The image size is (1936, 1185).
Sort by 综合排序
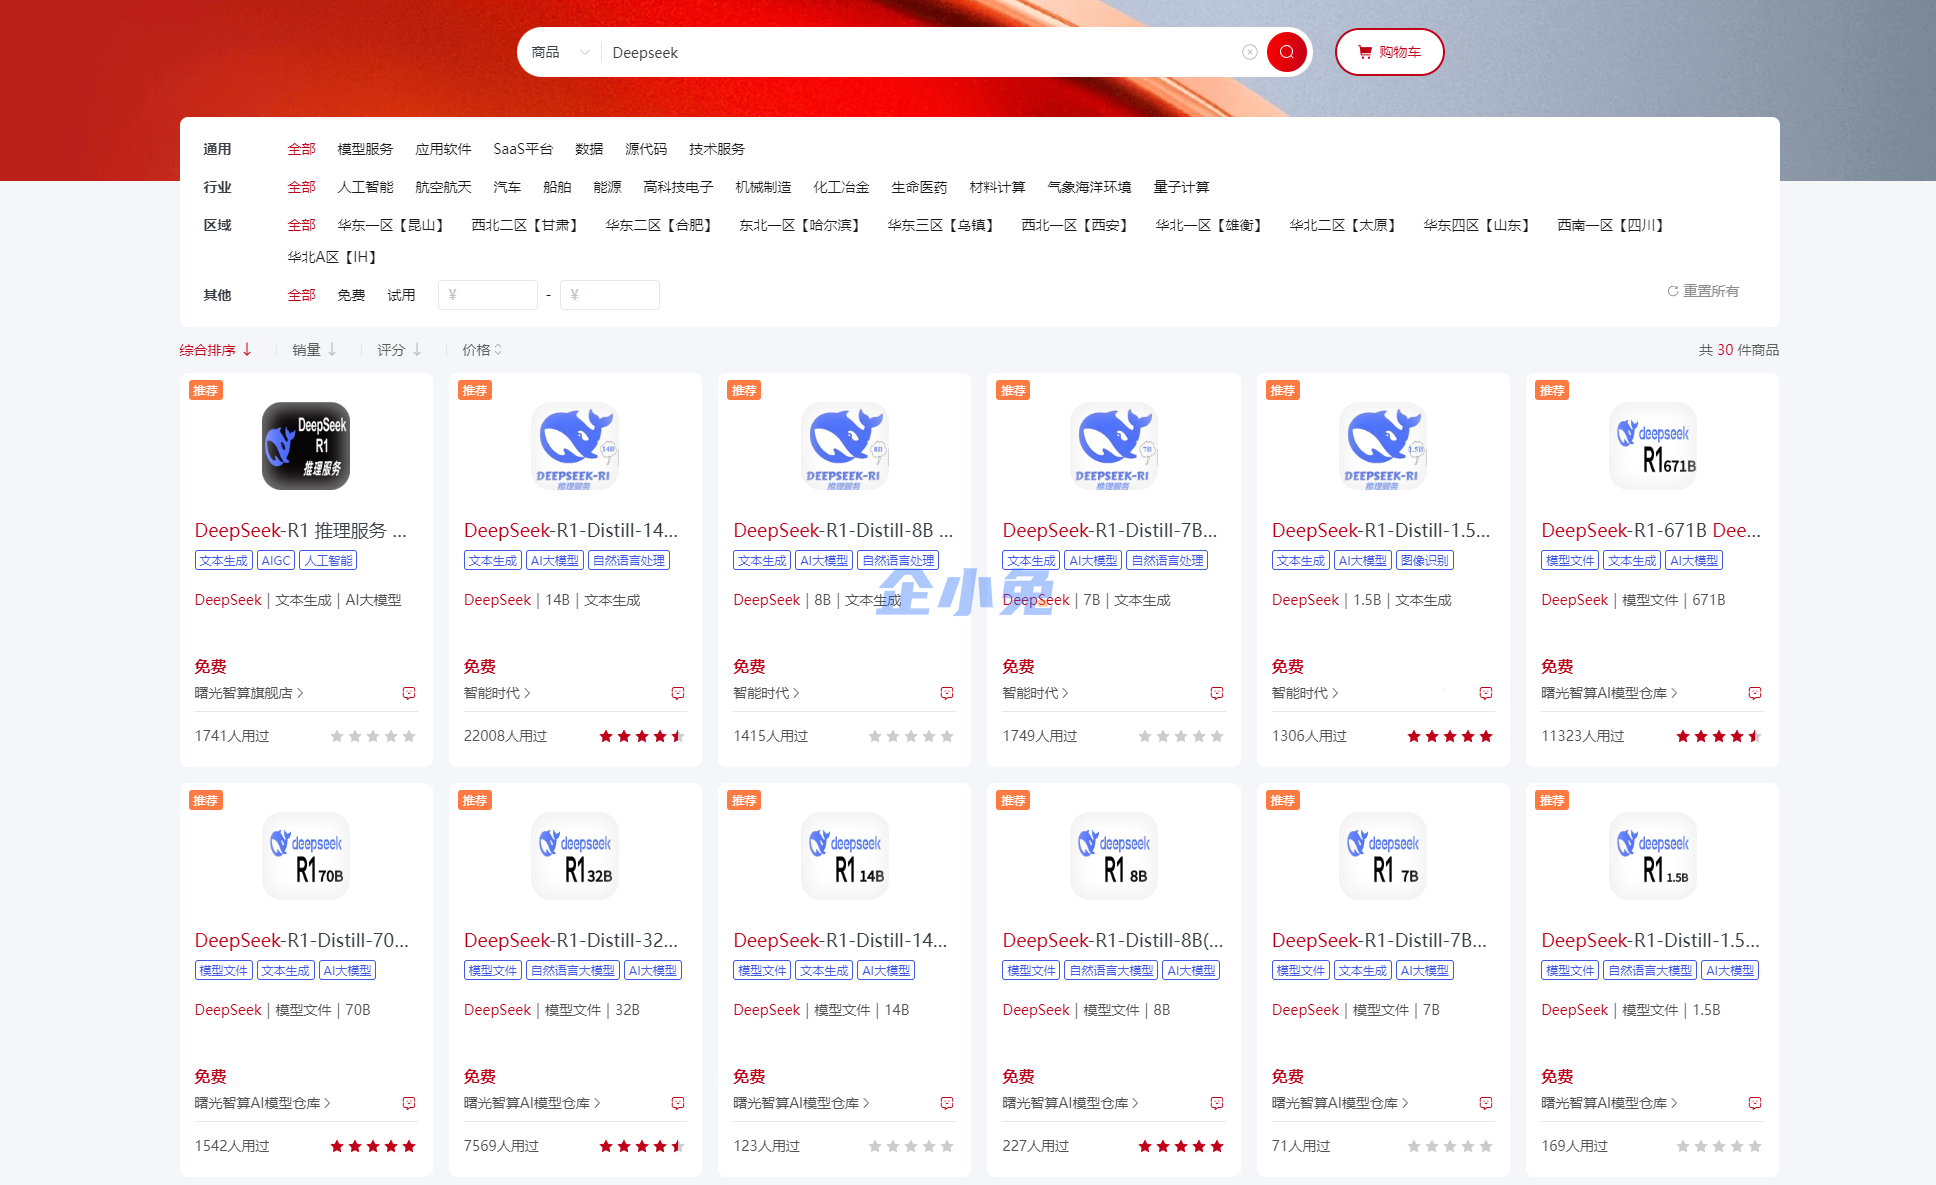tap(216, 350)
